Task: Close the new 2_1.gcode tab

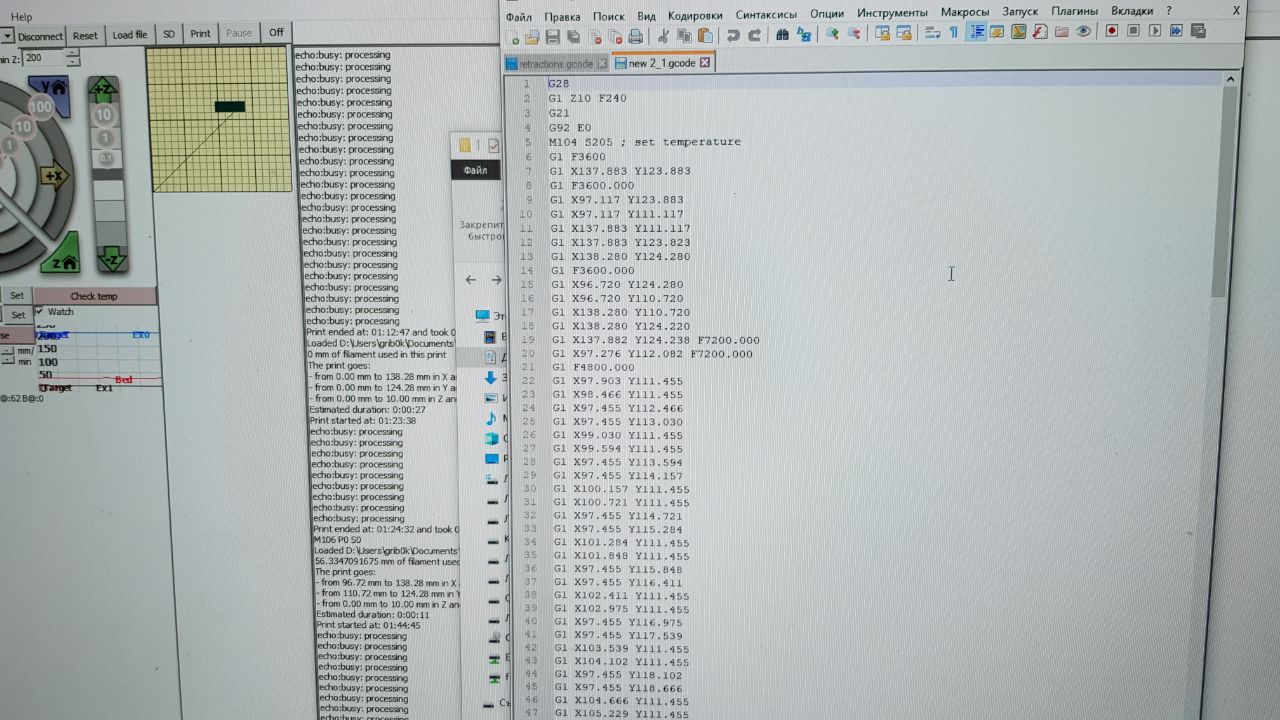Action: point(704,62)
